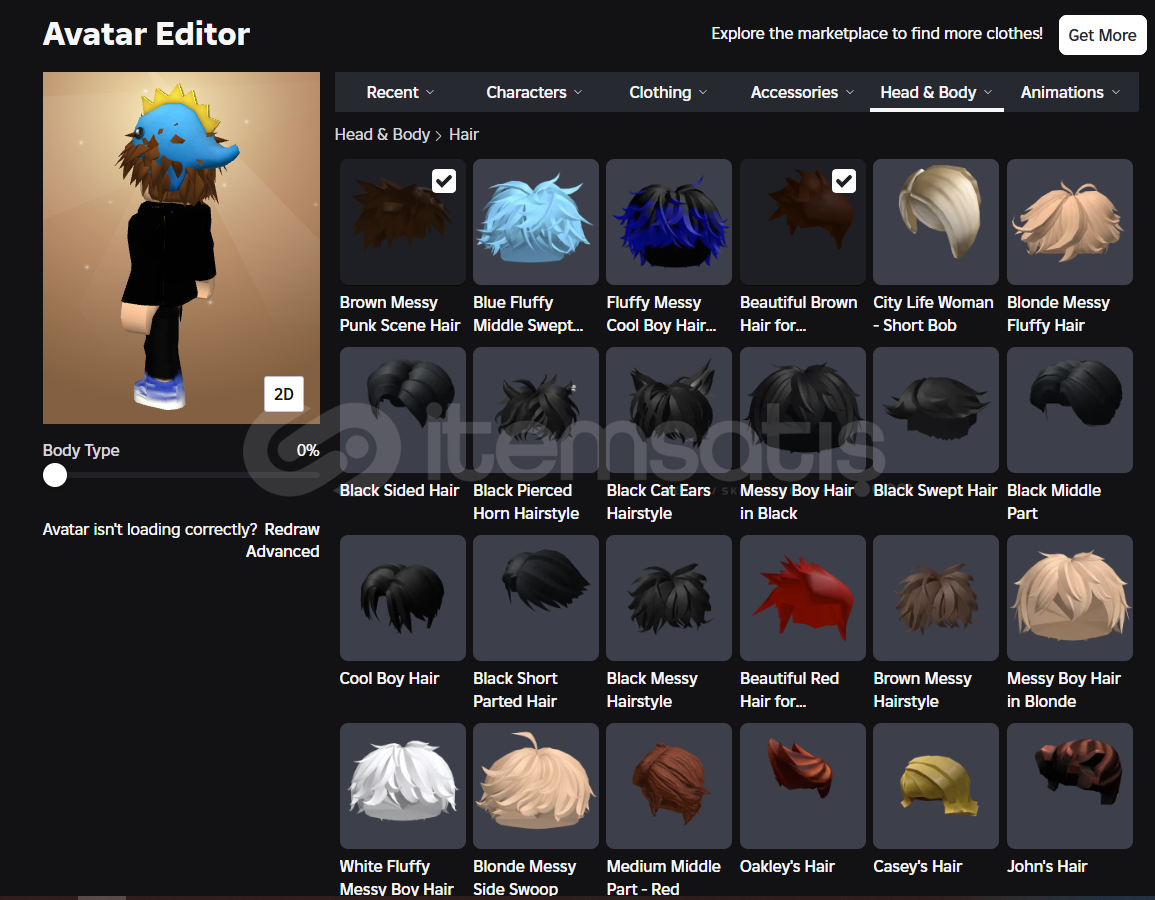1155x900 pixels.
Task: Click the Get More button
Action: point(1102,35)
